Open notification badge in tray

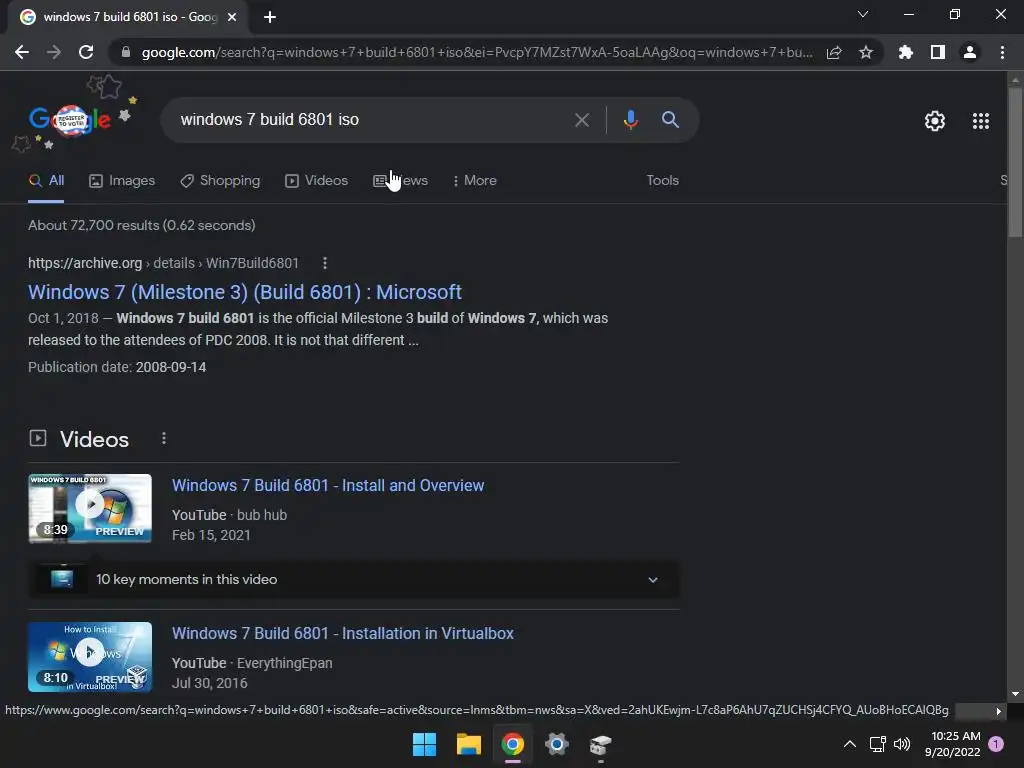[996, 744]
